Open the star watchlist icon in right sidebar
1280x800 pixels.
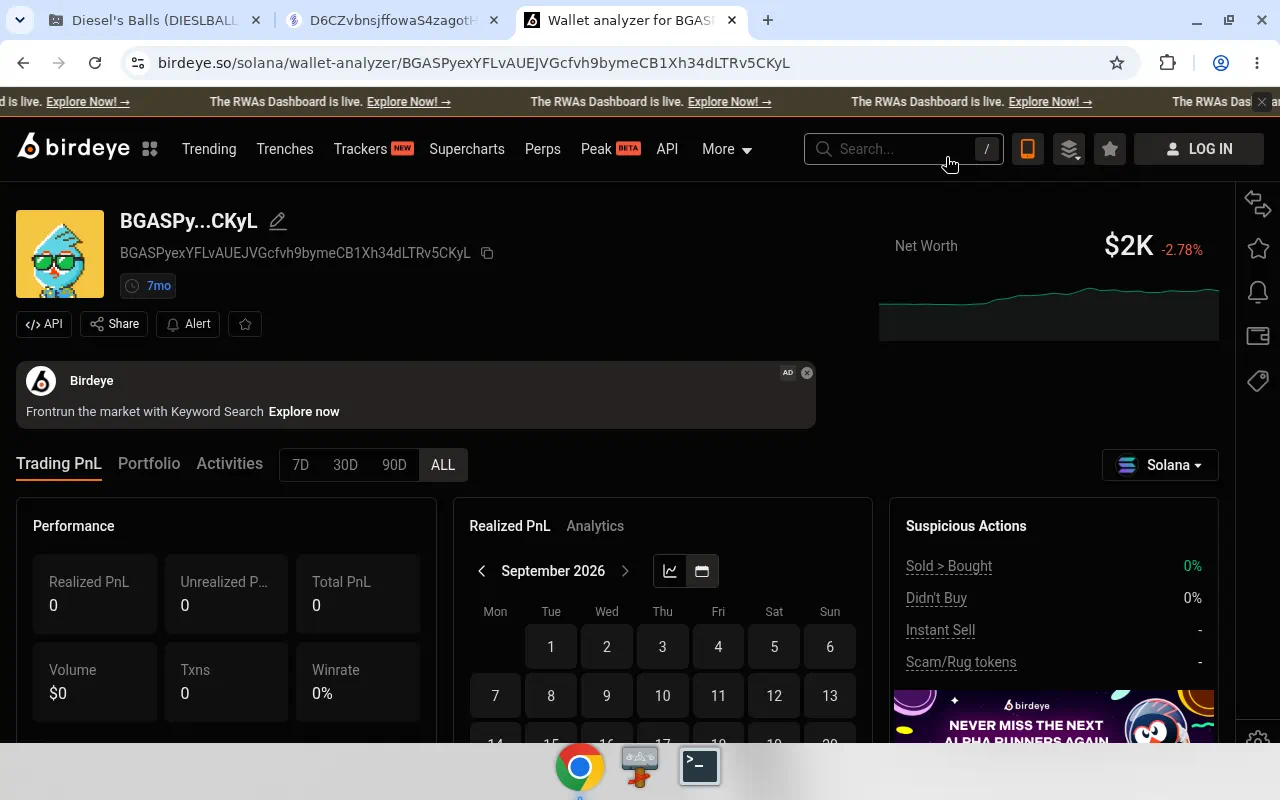(x=1258, y=248)
